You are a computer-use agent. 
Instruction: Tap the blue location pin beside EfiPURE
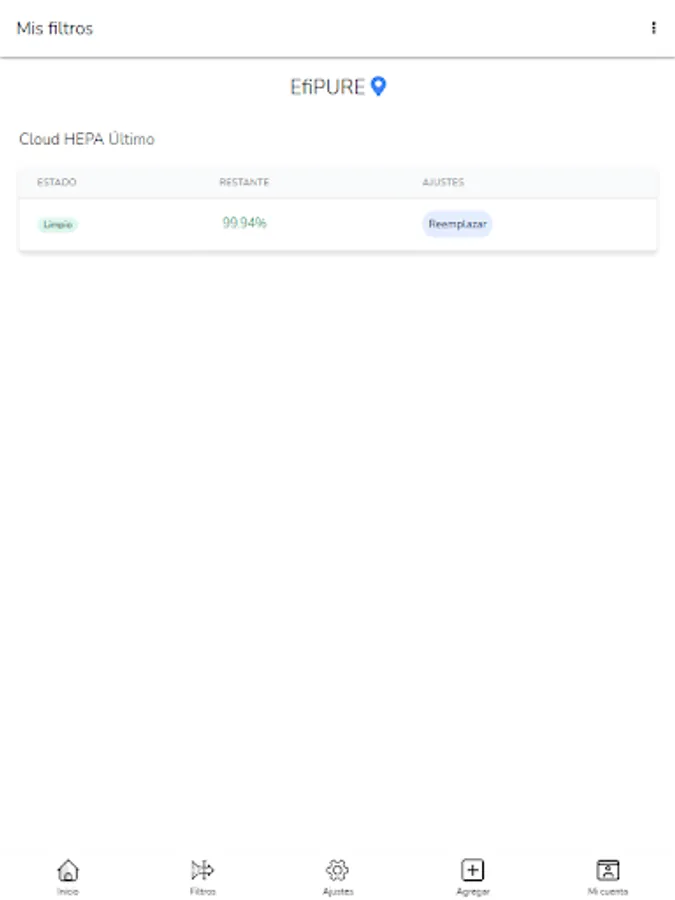click(378, 86)
